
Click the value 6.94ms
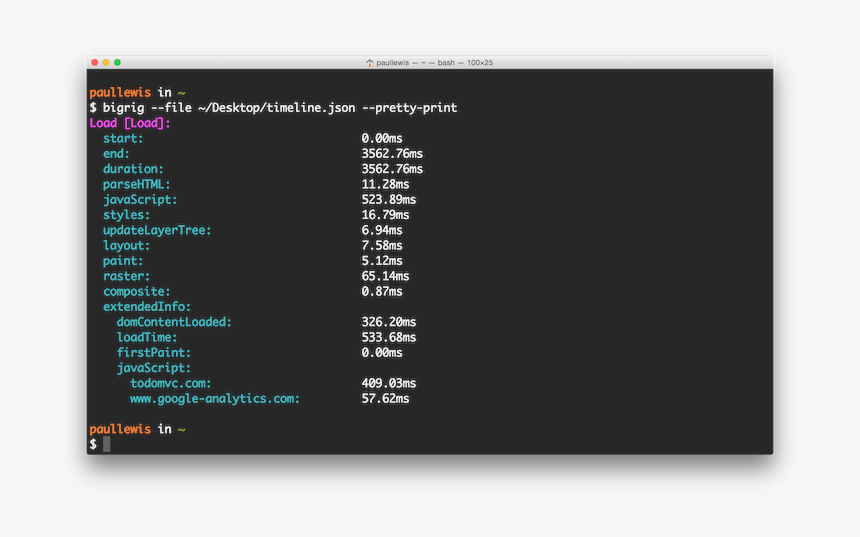(x=382, y=230)
